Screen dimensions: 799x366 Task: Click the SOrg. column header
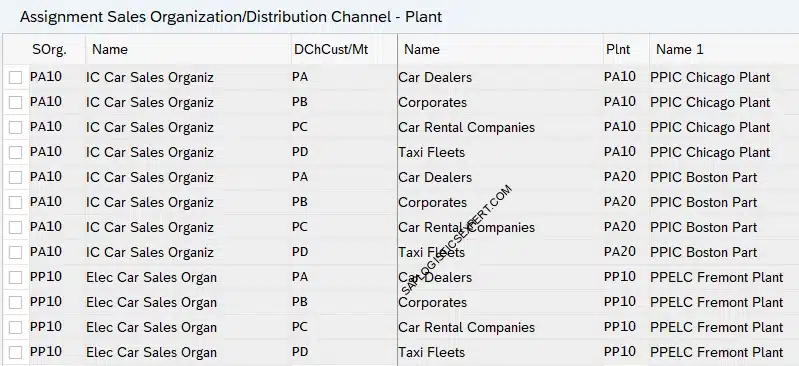(x=49, y=49)
